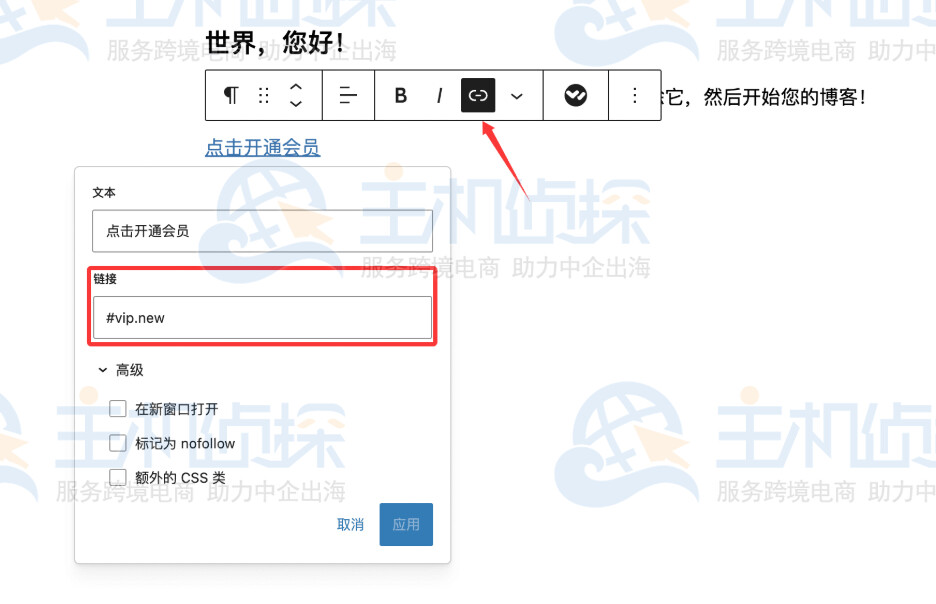This screenshot has height=604, width=936.
Task: Toggle italic formatting with the I icon
Action: click(x=439, y=95)
